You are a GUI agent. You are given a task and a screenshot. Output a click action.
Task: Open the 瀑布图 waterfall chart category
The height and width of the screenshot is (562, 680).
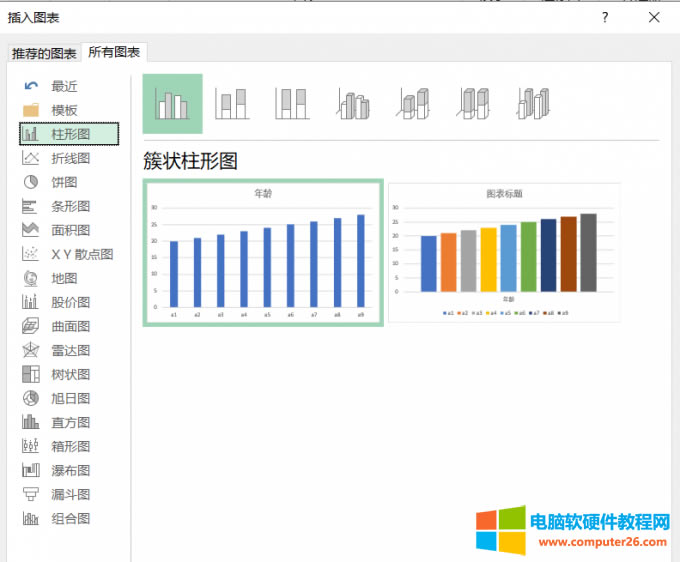(69, 470)
